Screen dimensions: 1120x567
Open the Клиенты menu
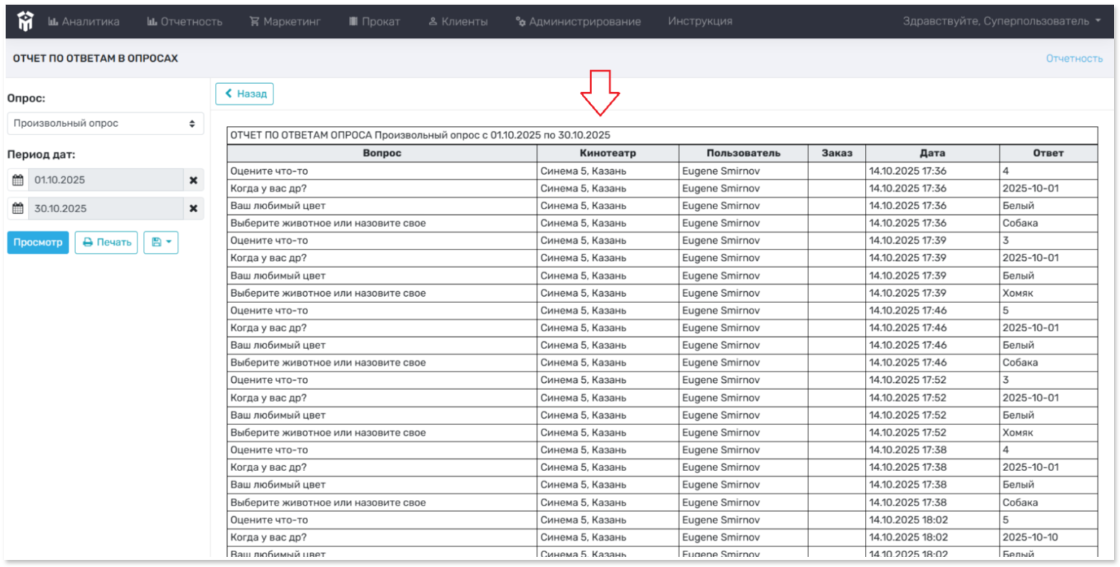pyautogui.click(x=457, y=21)
